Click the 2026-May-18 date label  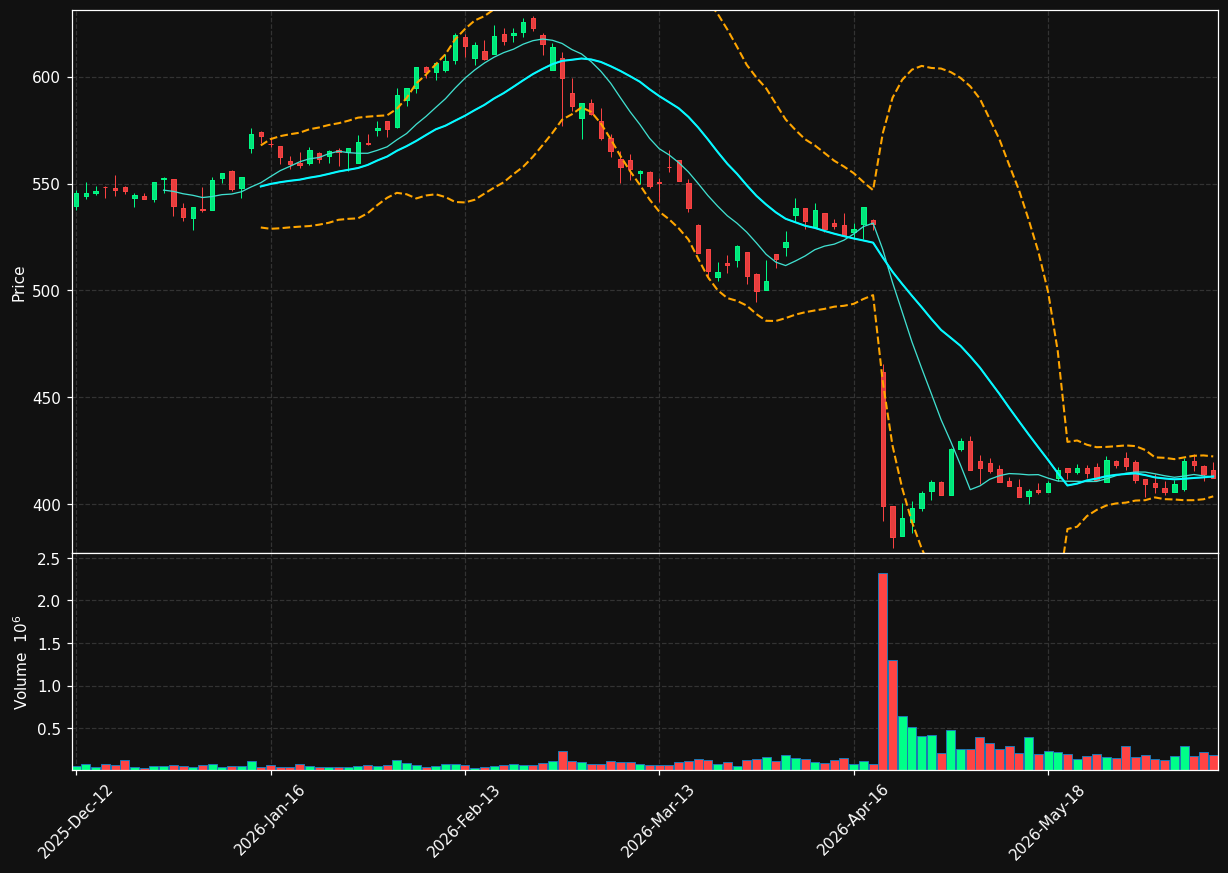click(x=1046, y=821)
